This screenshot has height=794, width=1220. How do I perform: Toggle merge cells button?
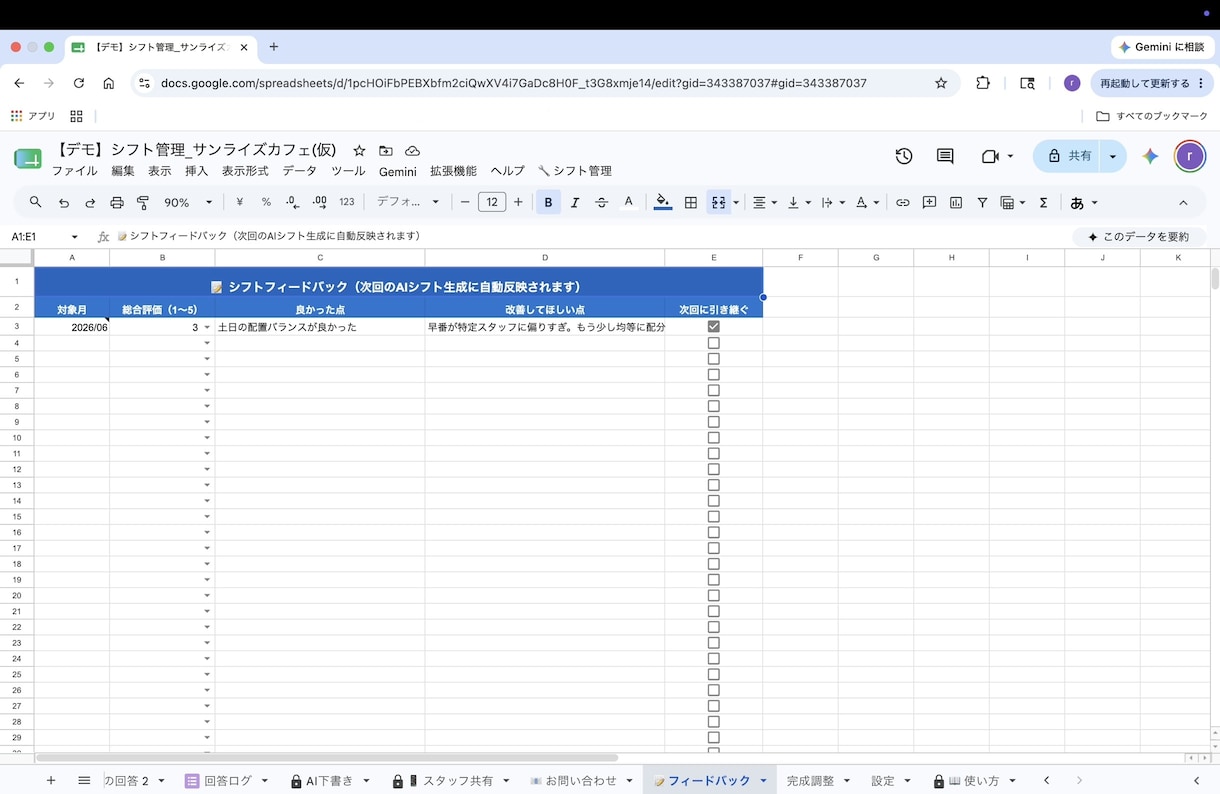click(718, 202)
